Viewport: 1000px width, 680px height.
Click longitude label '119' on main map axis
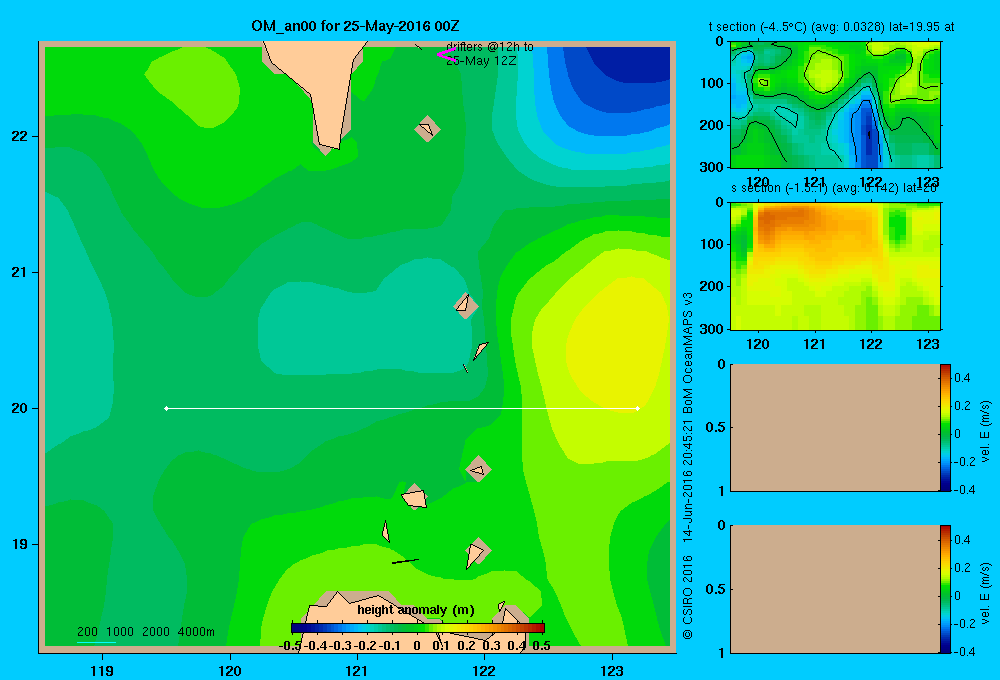pos(102,670)
